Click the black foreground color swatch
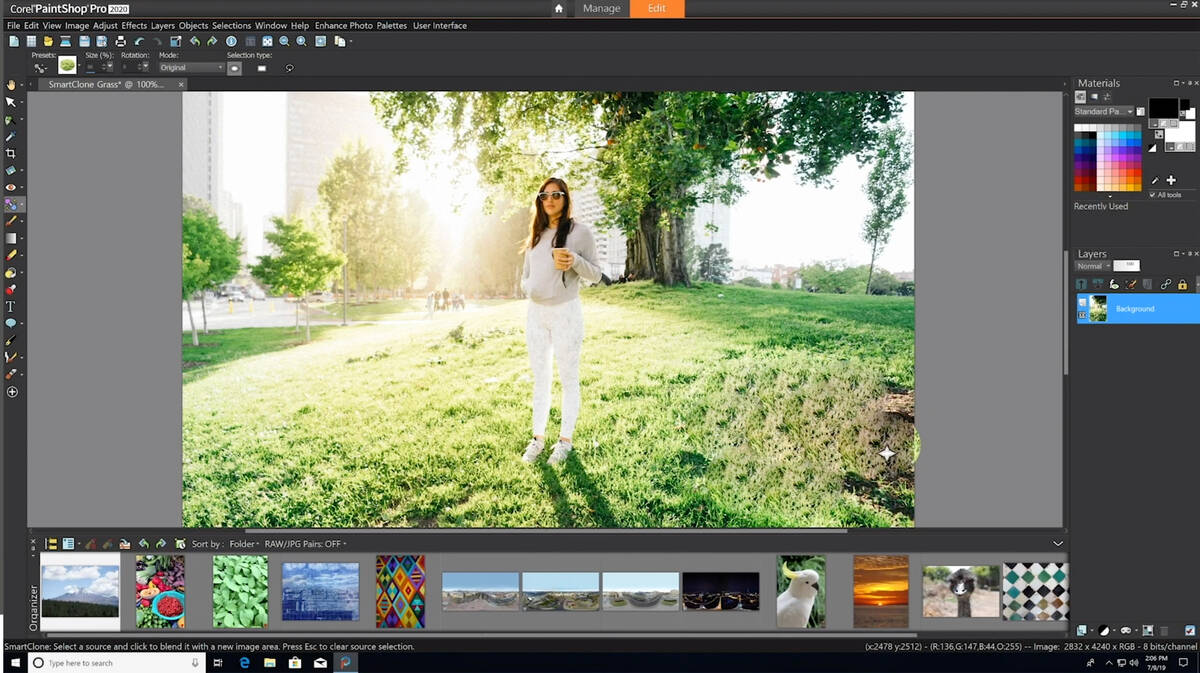1200x673 pixels. (x=1162, y=107)
